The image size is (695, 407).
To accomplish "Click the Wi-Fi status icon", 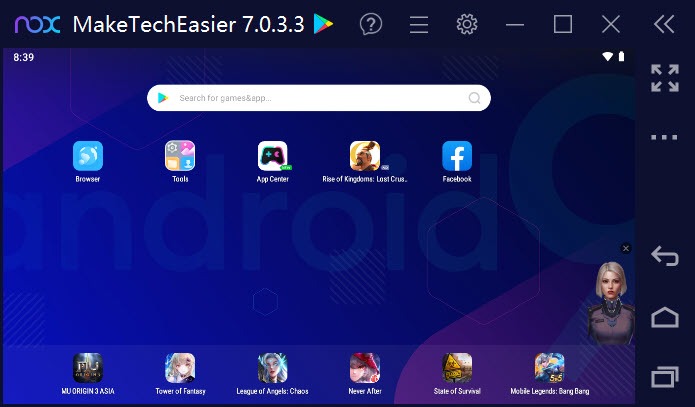I will 607,56.
